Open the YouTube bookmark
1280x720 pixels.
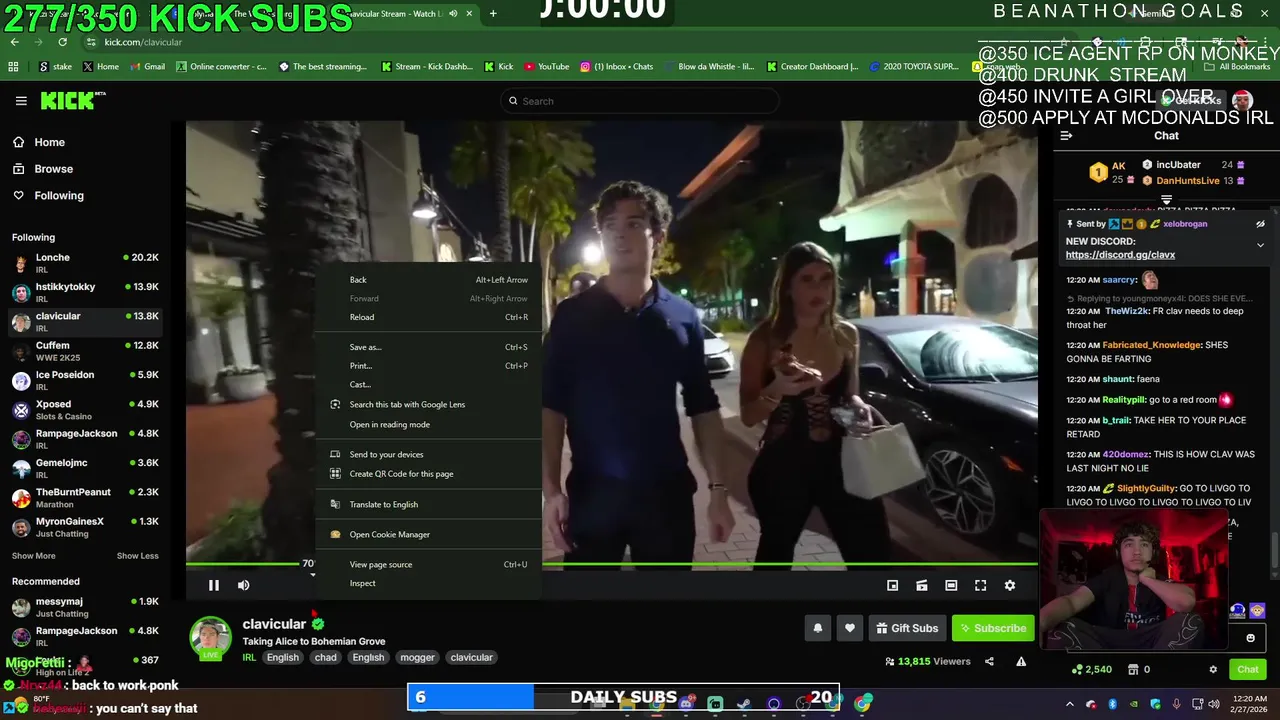545,67
